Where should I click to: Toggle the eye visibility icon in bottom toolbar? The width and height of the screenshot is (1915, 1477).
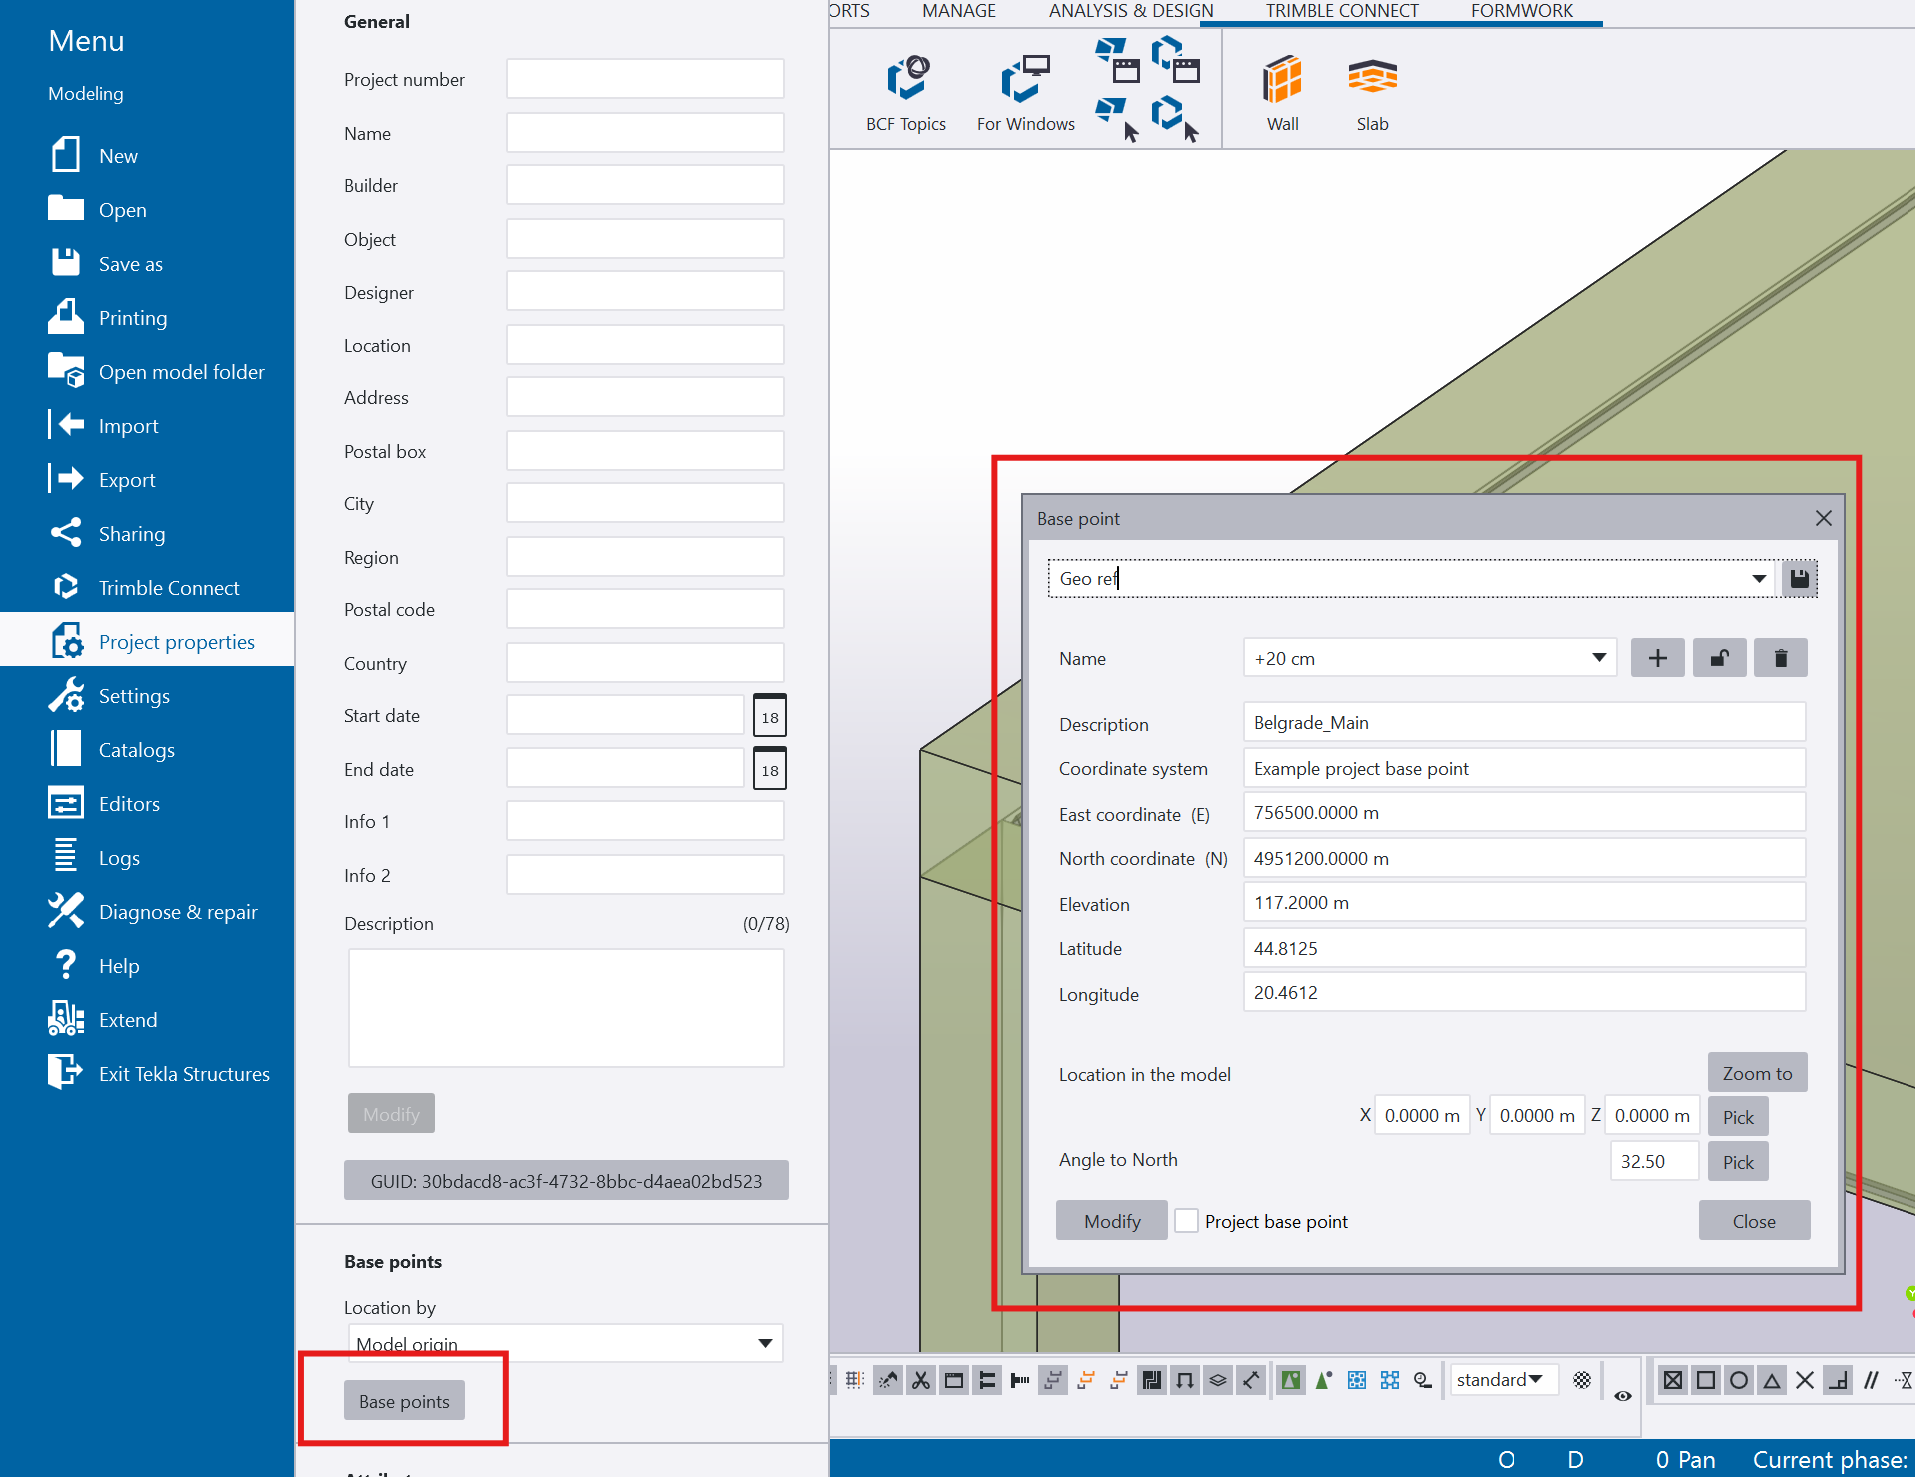(1622, 1395)
